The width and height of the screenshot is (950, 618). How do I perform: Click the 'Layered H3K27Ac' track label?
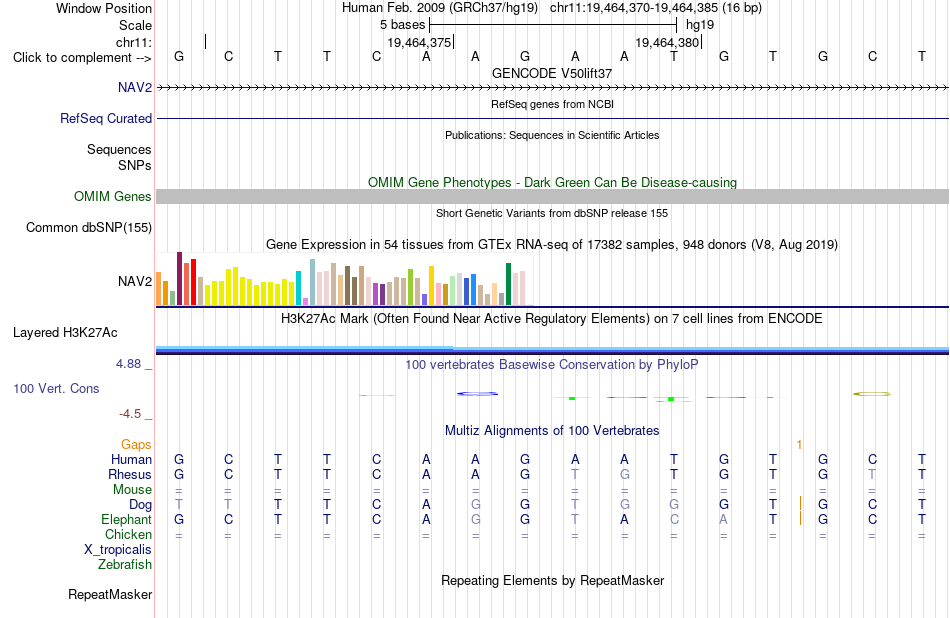coord(65,333)
